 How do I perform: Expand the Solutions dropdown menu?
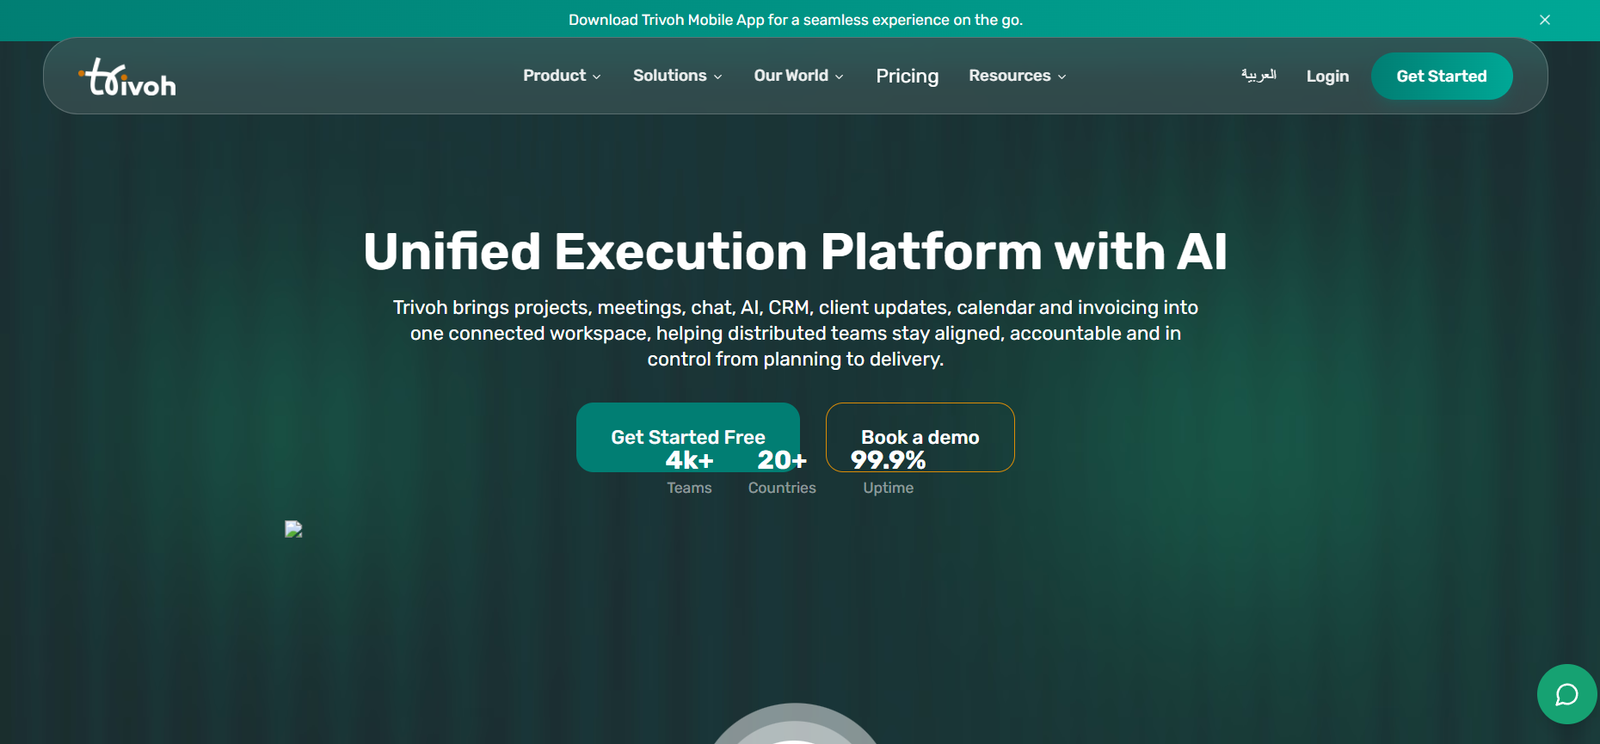tap(677, 76)
